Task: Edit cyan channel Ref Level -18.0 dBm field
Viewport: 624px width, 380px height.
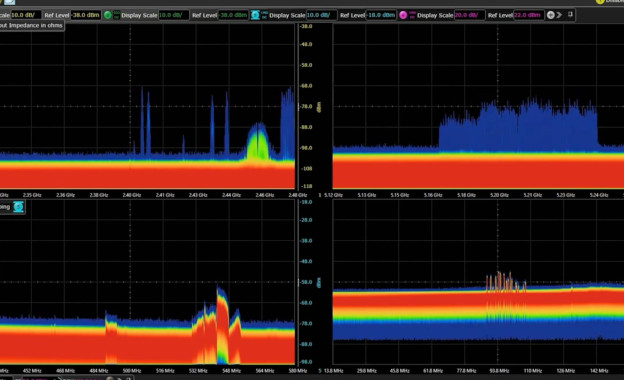Action: point(381,15)
